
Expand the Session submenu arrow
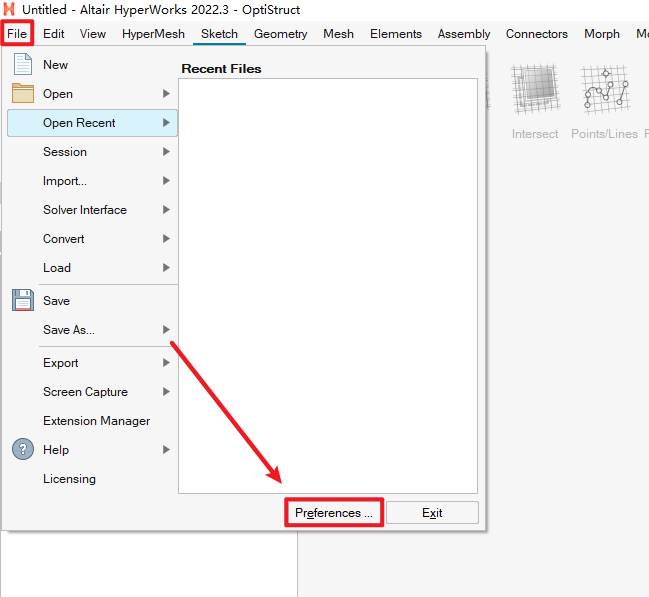tap(166, 152)
